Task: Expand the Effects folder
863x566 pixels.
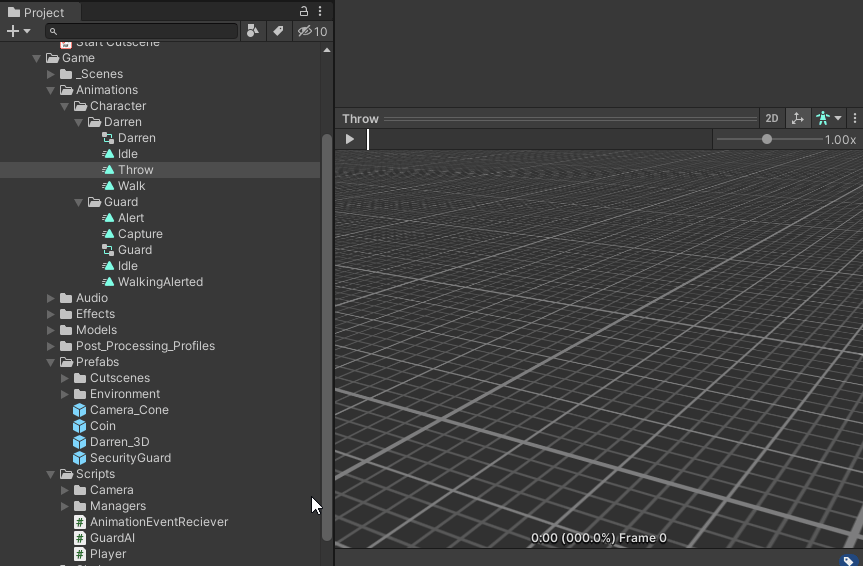Action: tap(51, 314)
